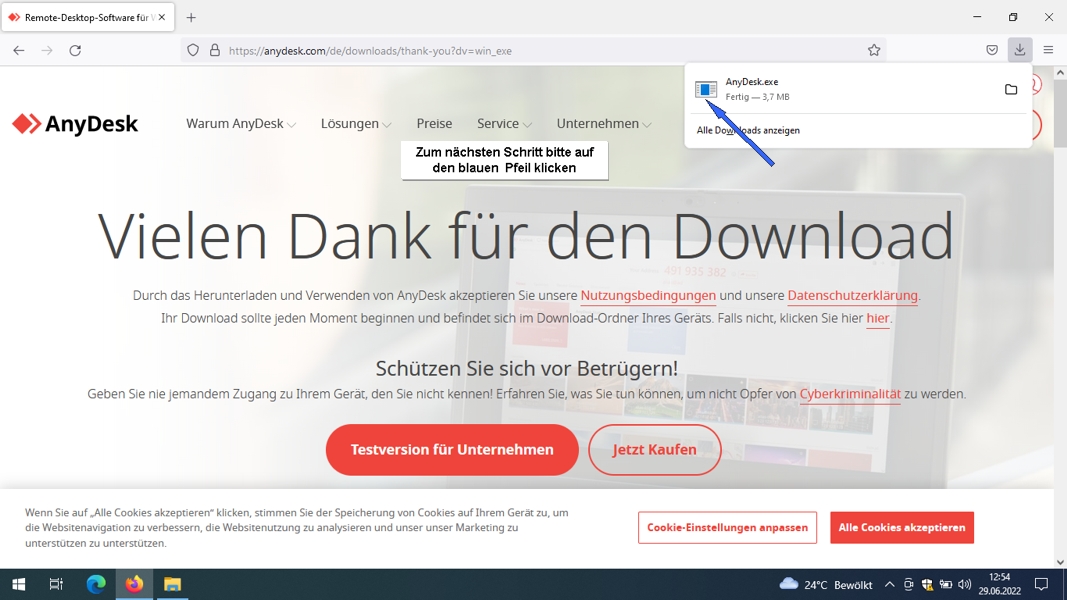This screenshot has width=1067, height=600.
Task: Click the reload page icon
Action: pyautogui.click(x=75, y=50)
